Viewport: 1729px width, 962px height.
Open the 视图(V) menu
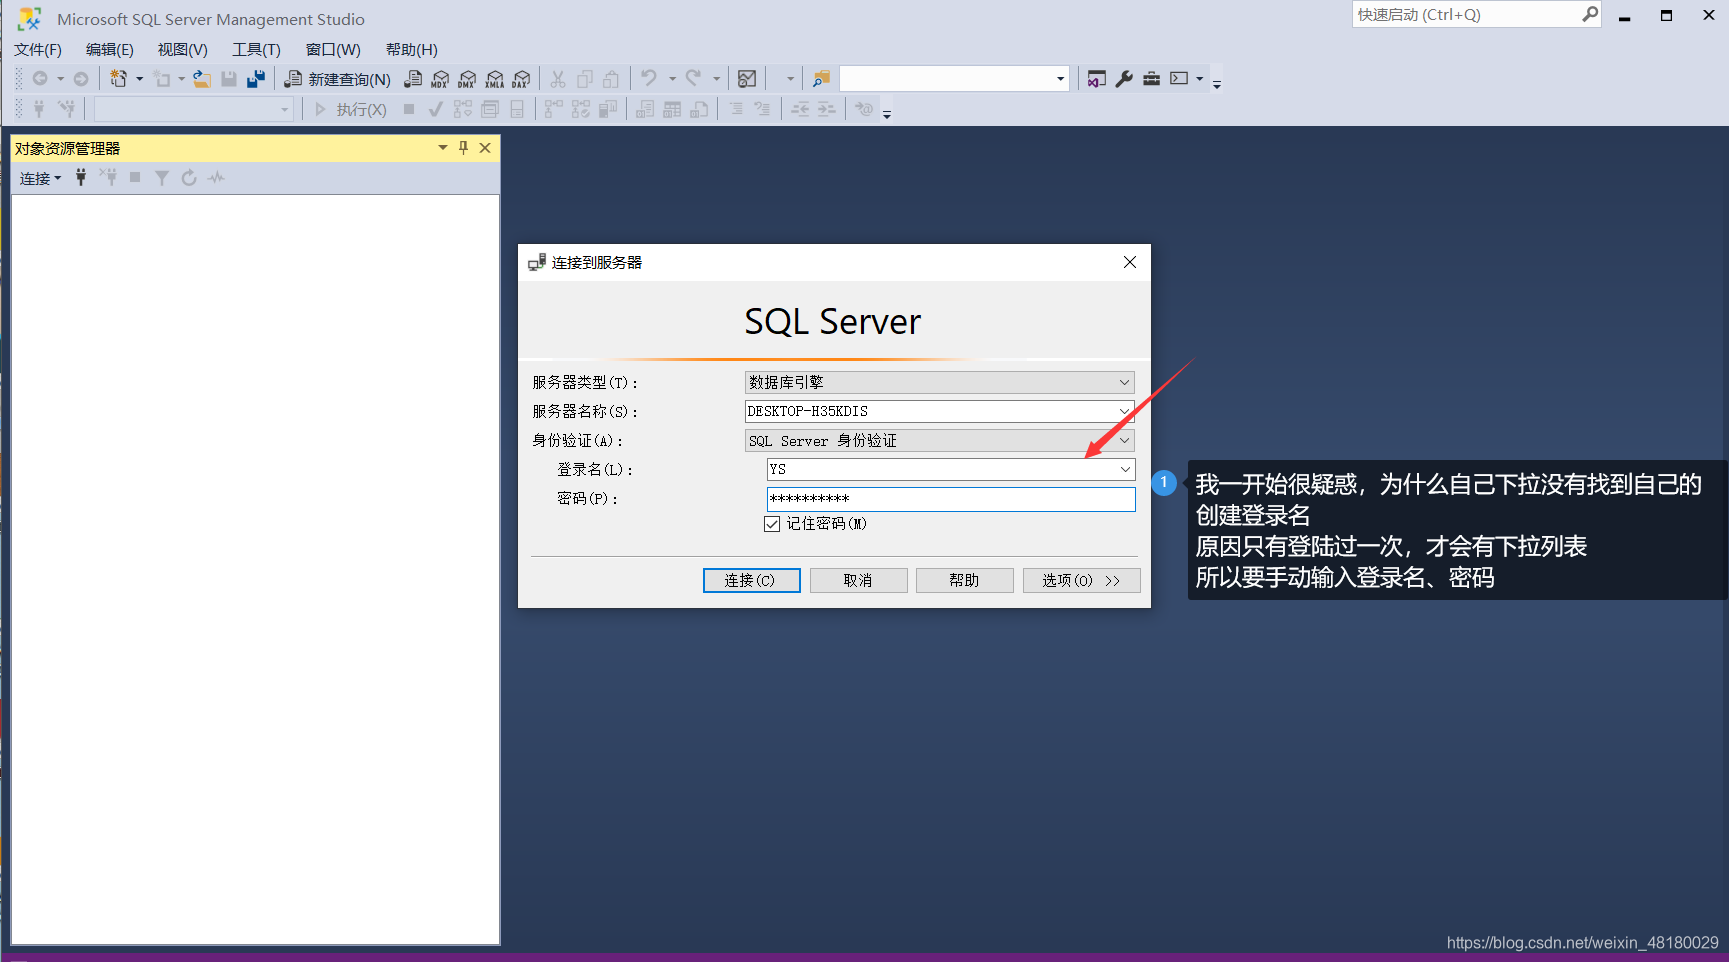tap(183, 50)
